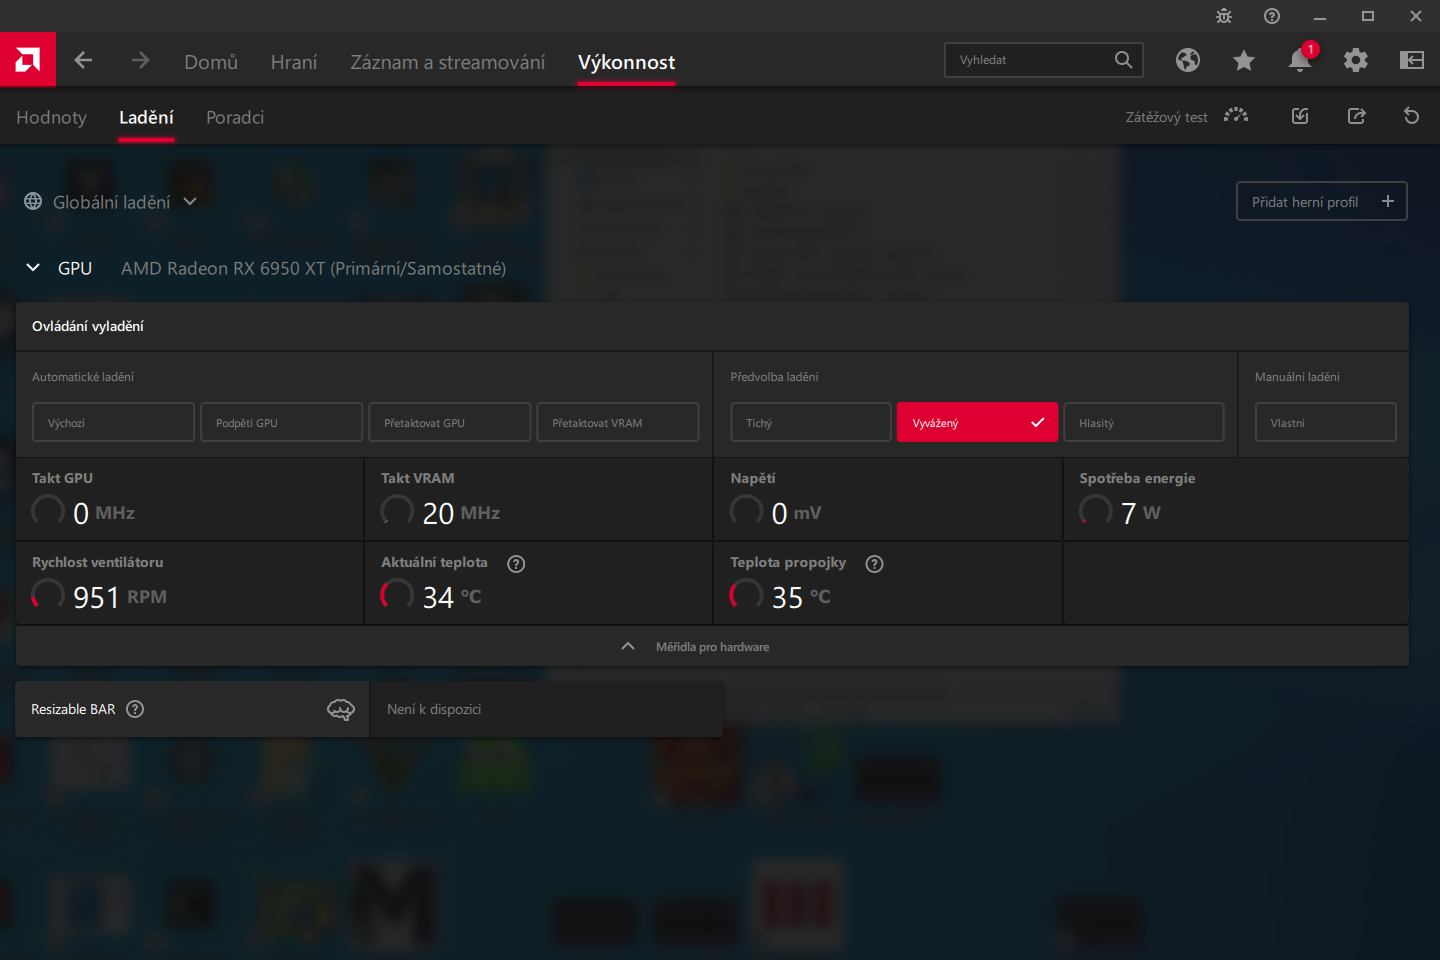Open notifications bell icon
The image size is (1440, 960).
coord(1300,60)
